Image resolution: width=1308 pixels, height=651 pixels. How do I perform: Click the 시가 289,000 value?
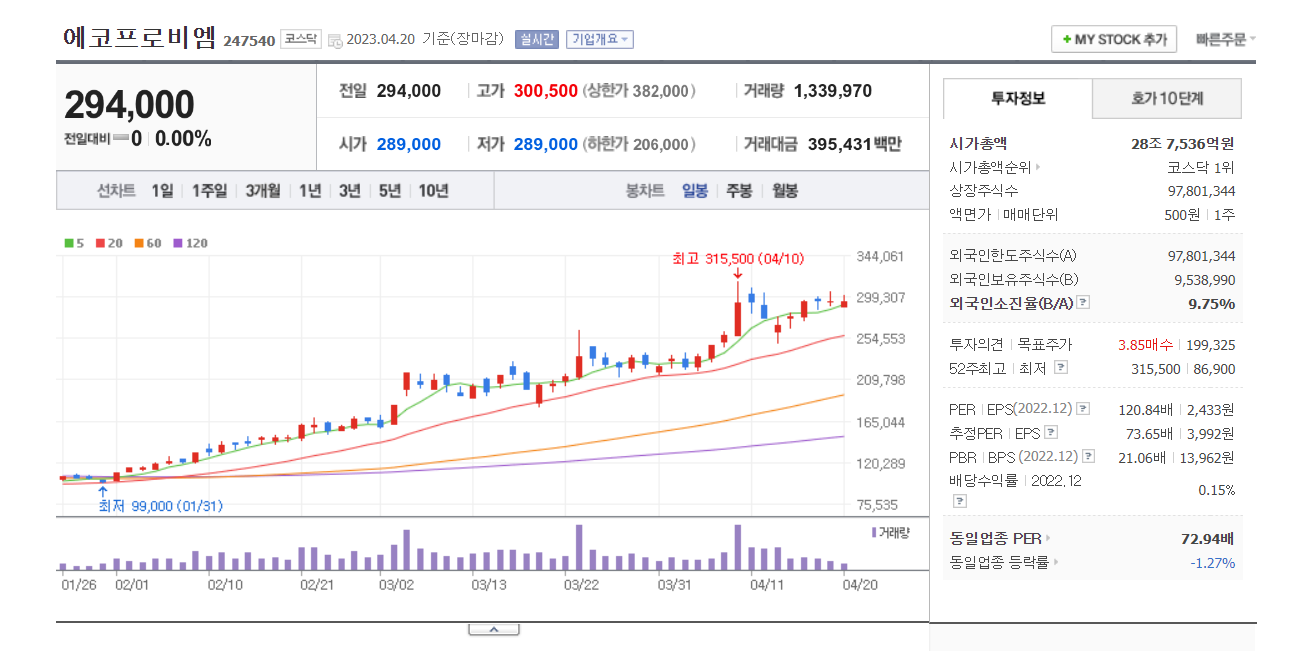click(409, 144)
